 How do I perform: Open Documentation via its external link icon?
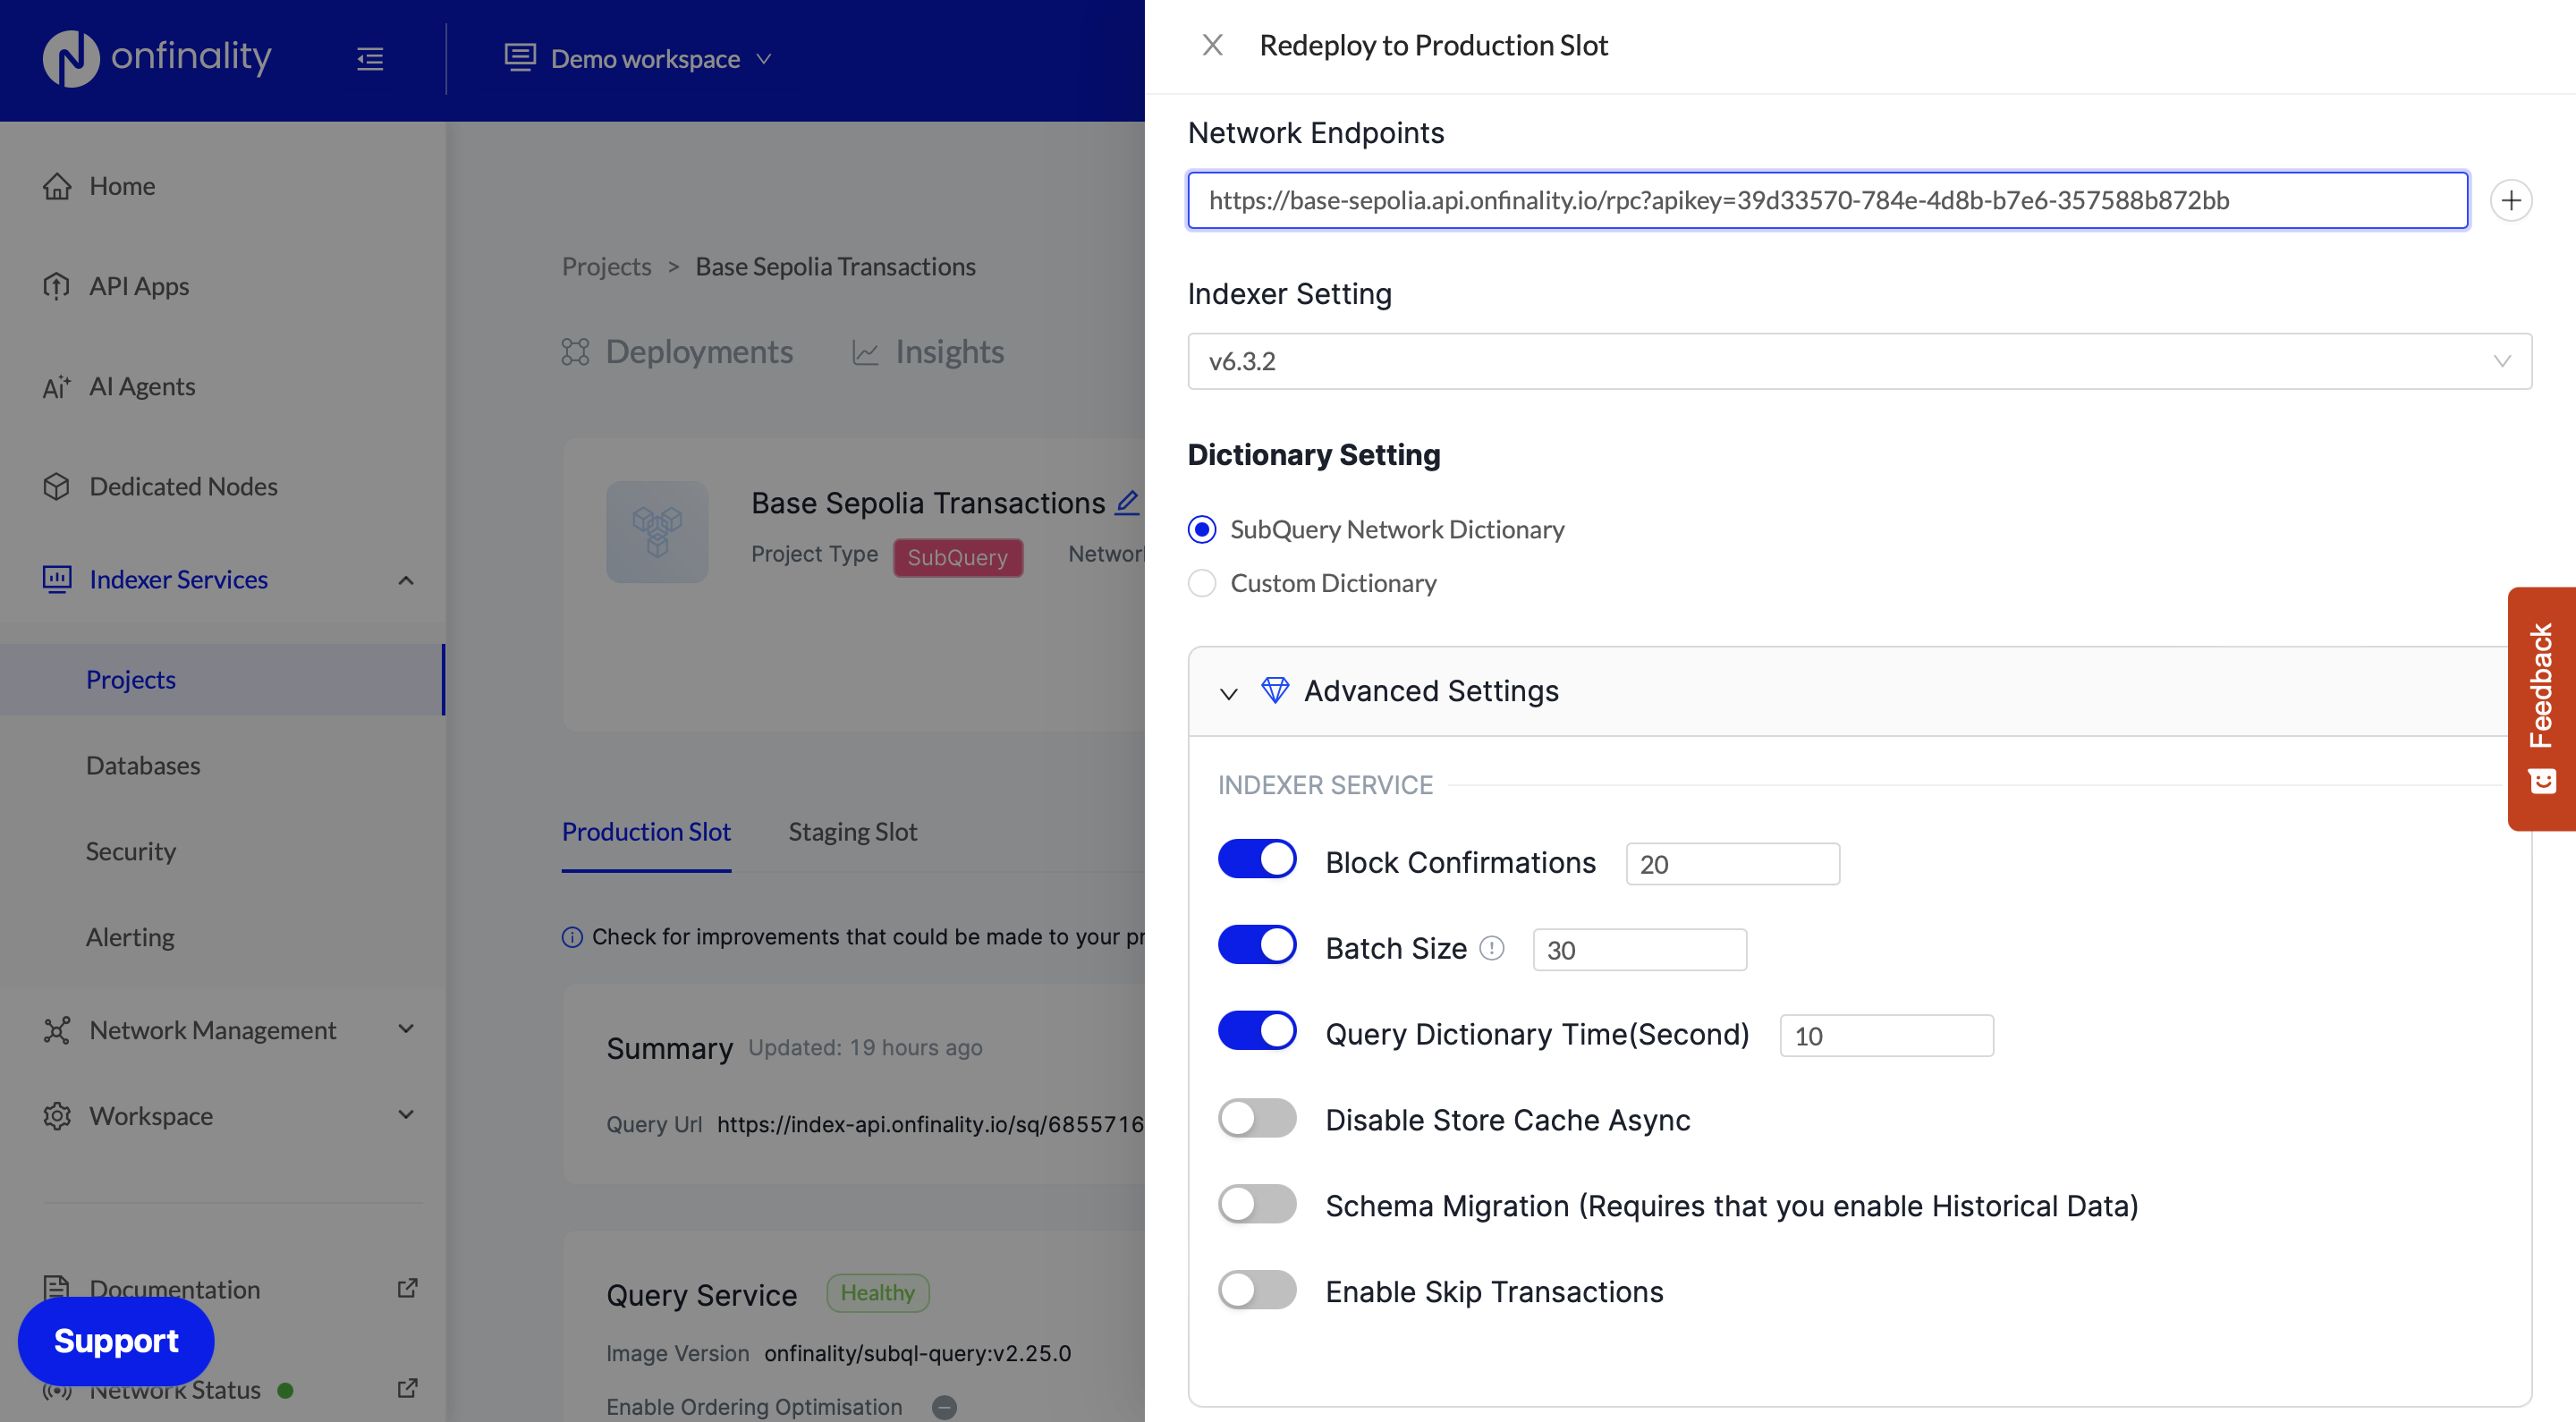[406, 1288]
